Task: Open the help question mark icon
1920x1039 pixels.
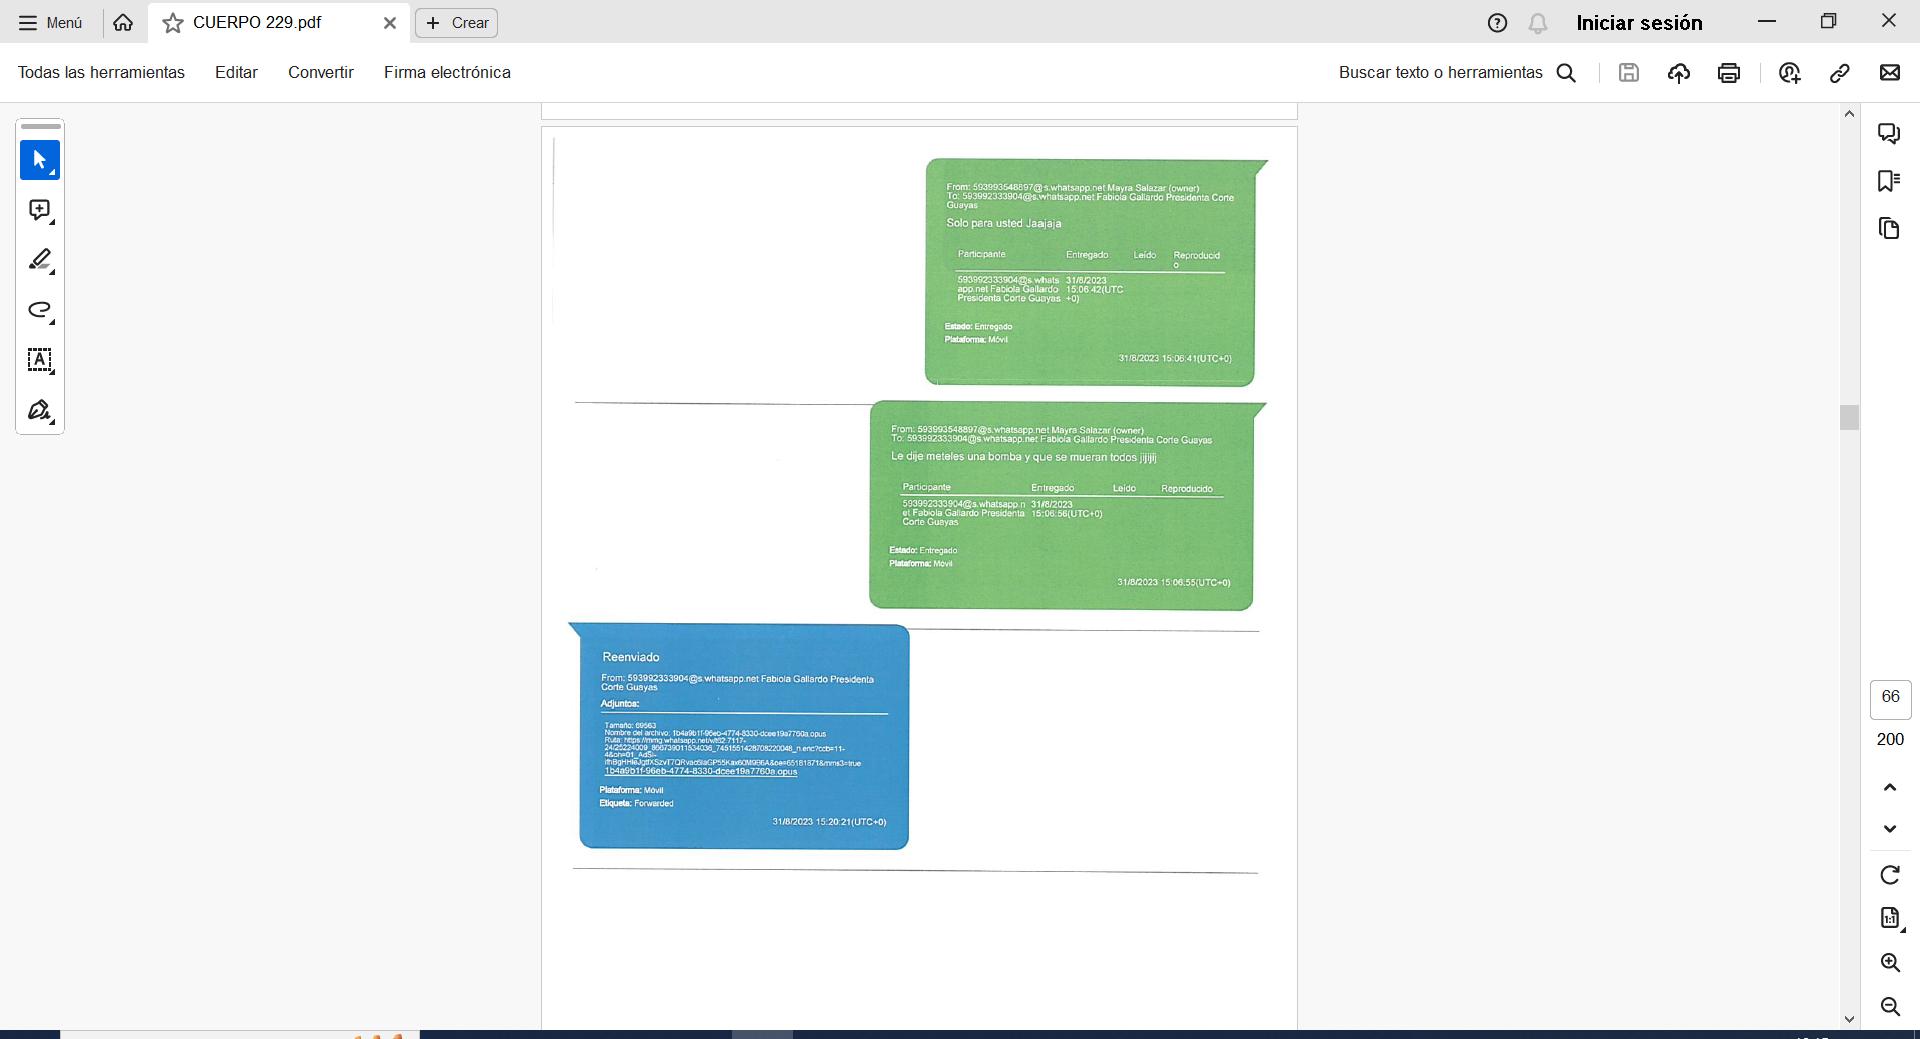Action: tap(1497, 23)
